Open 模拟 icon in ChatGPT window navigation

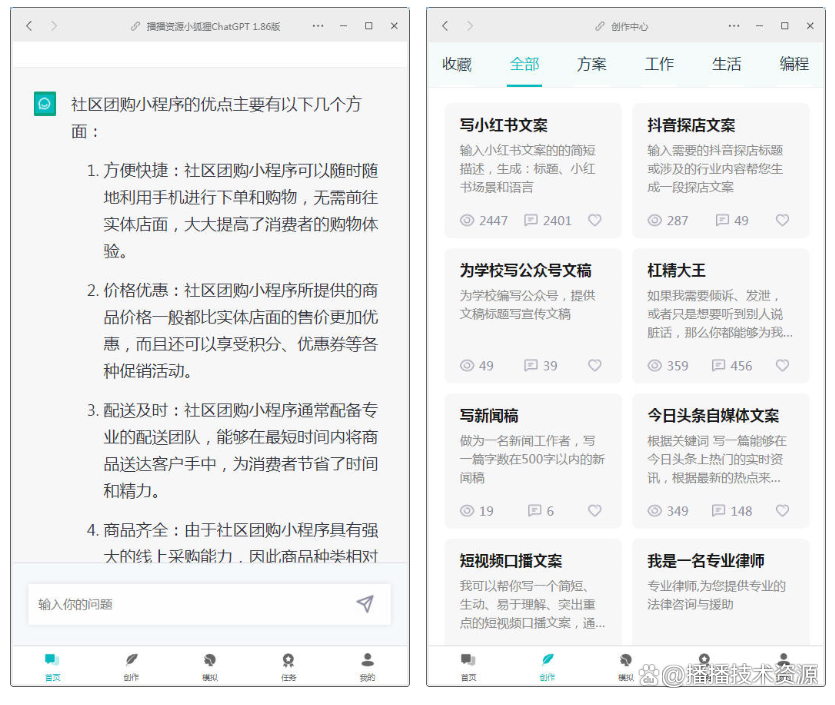209,660
